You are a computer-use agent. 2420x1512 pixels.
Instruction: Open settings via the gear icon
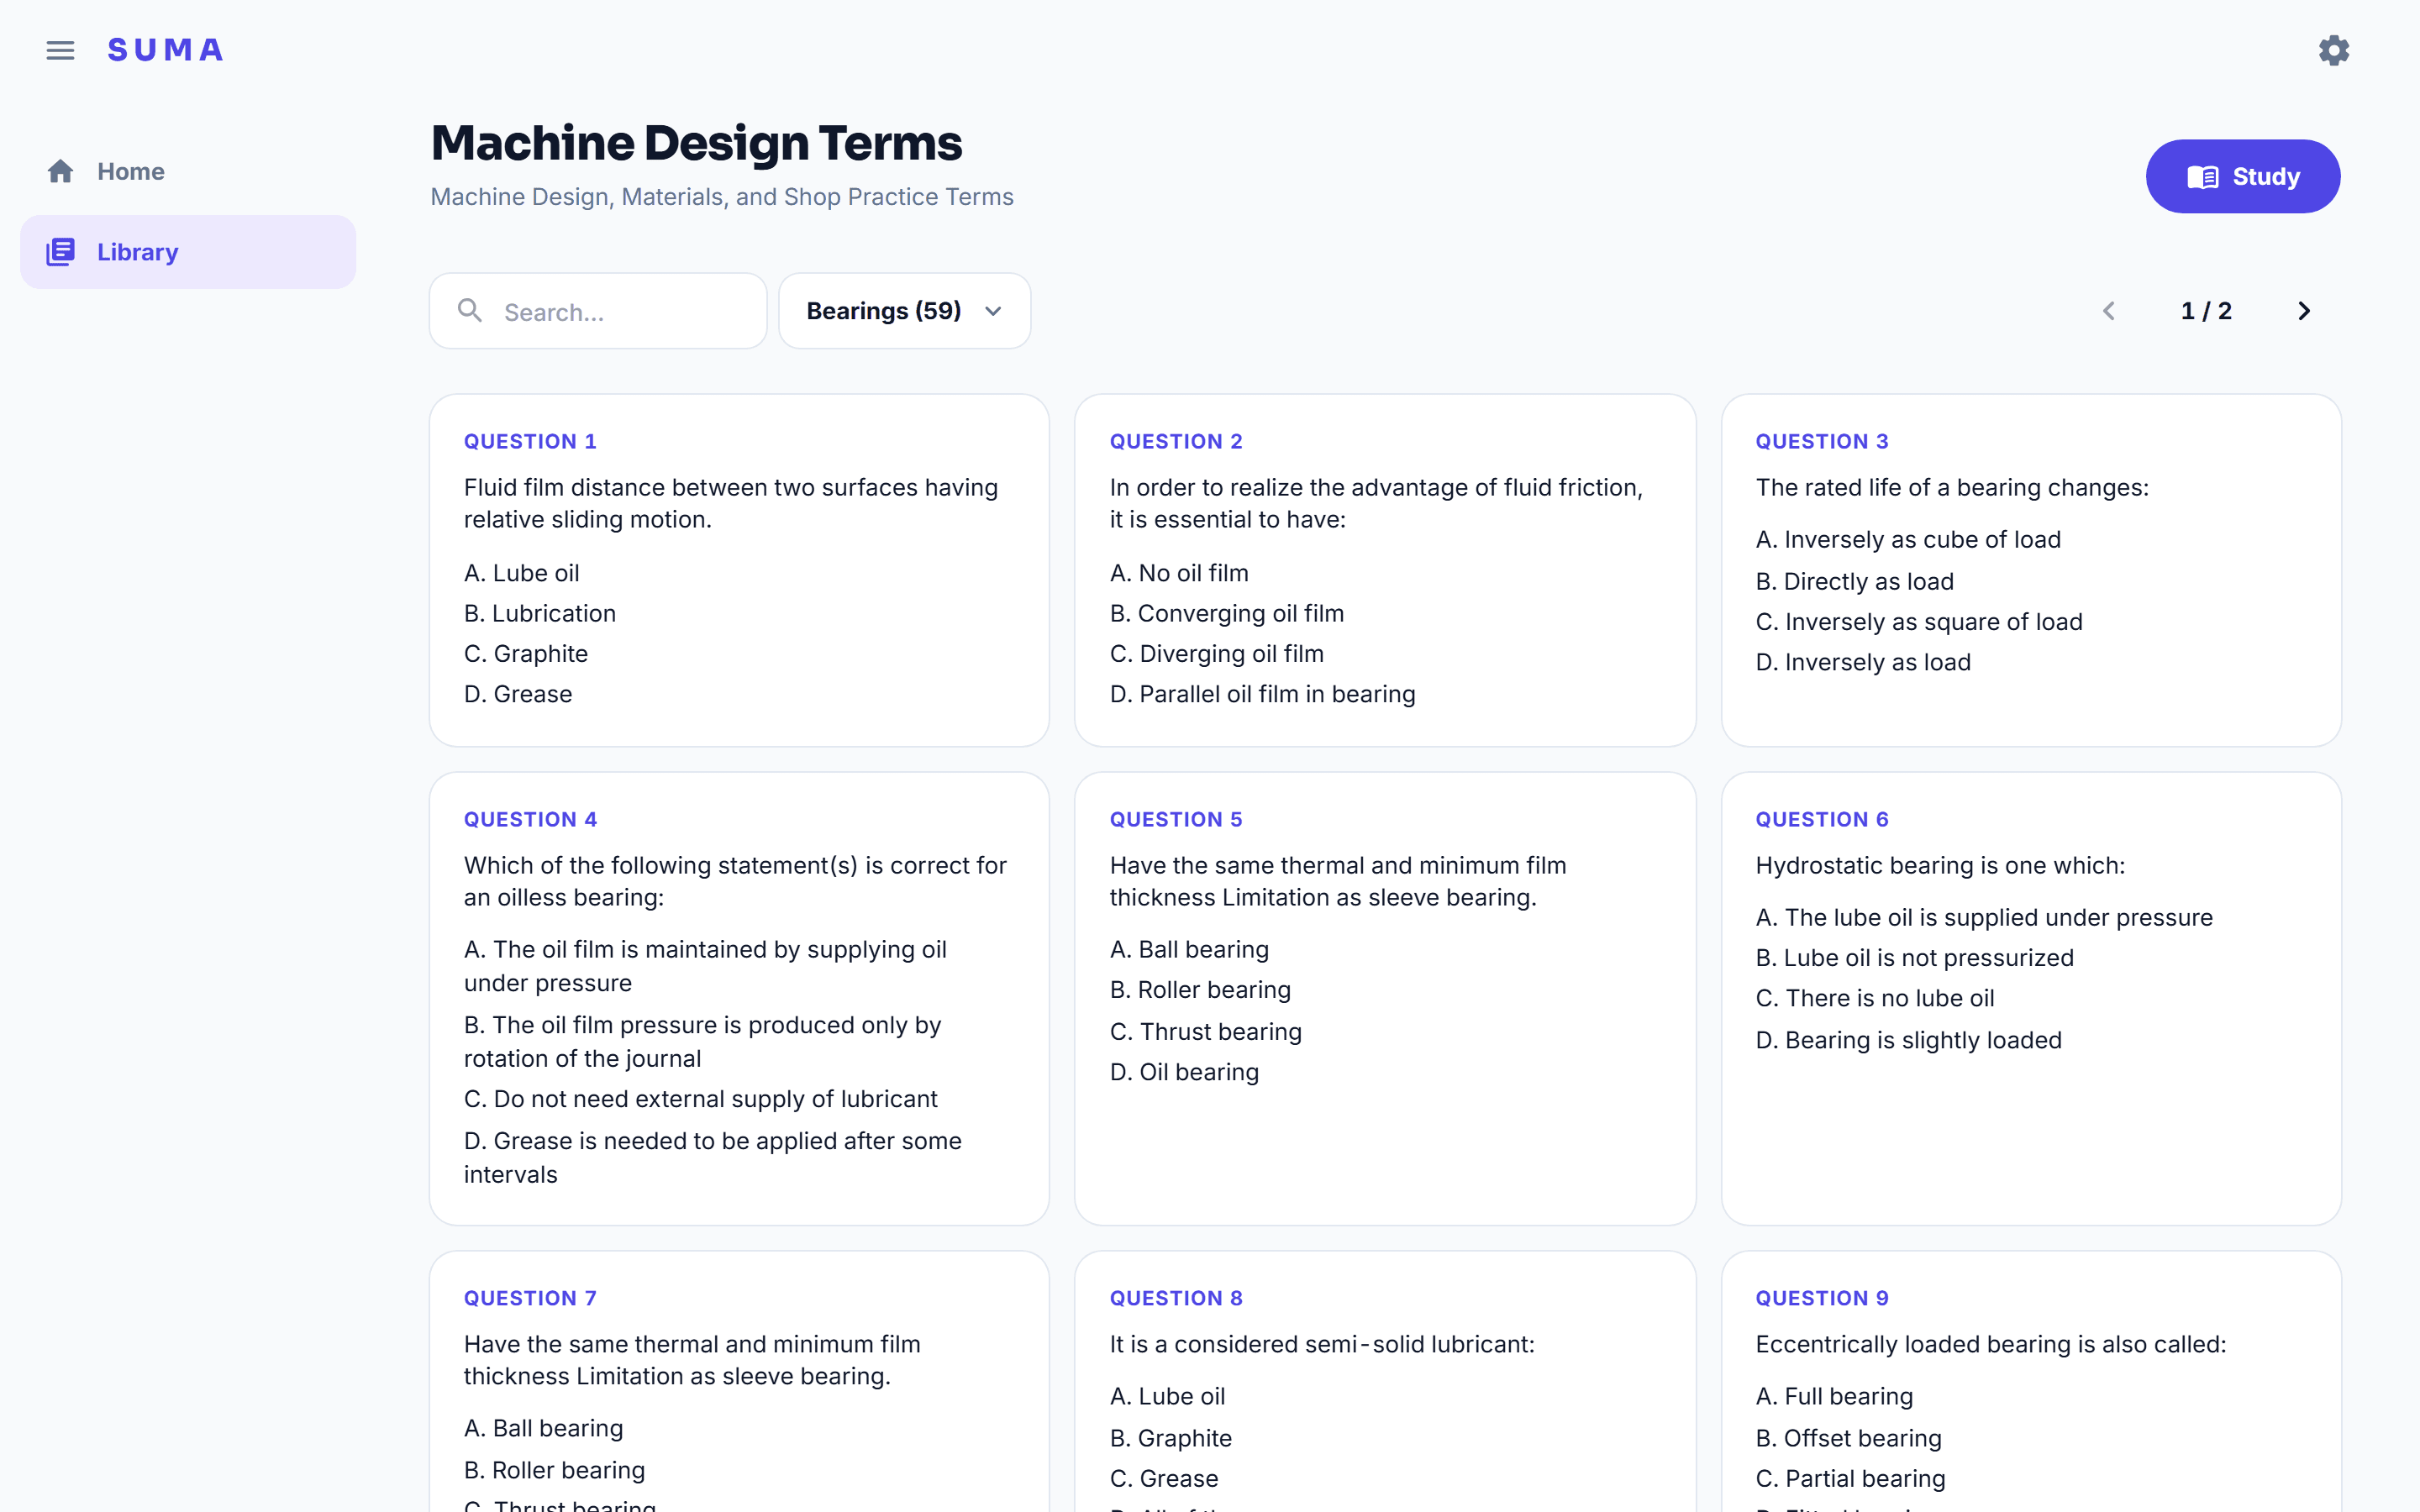pyautogui.click(x=2334, y=50)
